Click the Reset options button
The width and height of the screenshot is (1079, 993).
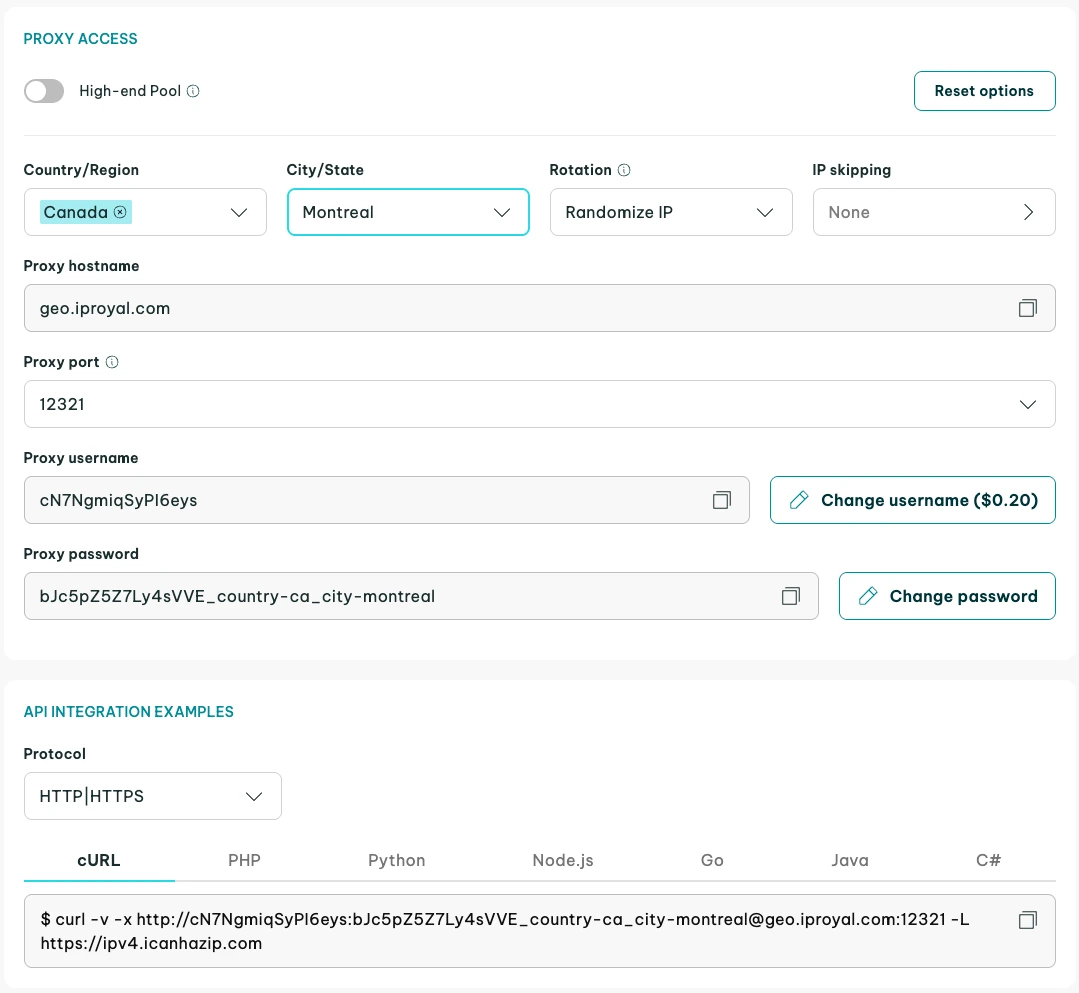(x=984, y=91)
